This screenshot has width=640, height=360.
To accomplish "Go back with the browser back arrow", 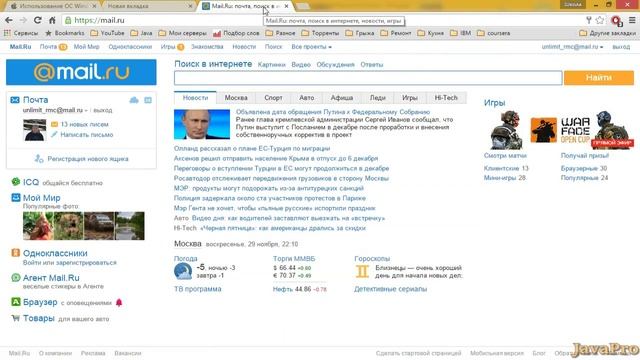I will (x=9, y=20).
